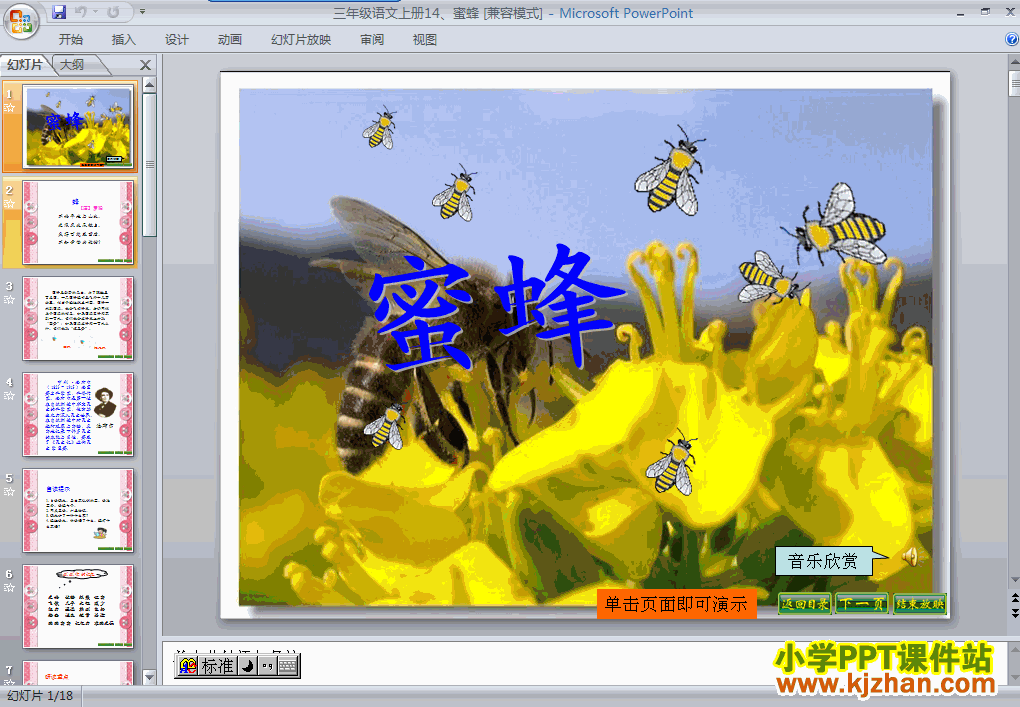Click the 标准 IME mode button
This screenshot has height=707, width=1020.
coord(218,666)
